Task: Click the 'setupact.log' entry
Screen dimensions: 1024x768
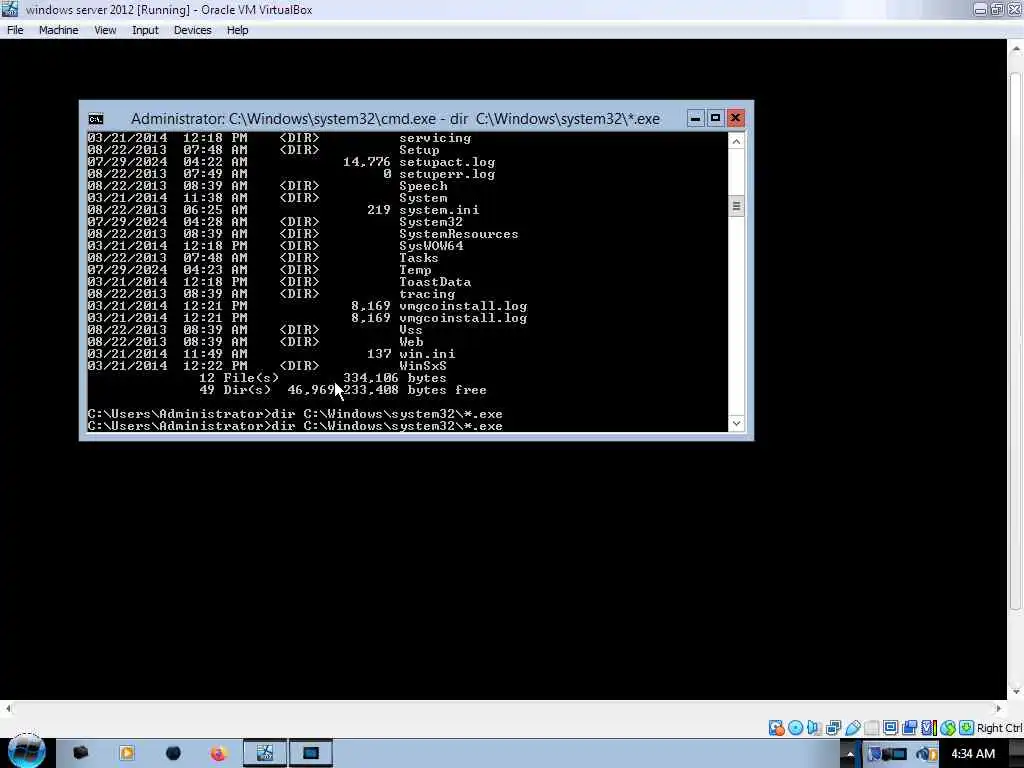Action: coord(447,162)
